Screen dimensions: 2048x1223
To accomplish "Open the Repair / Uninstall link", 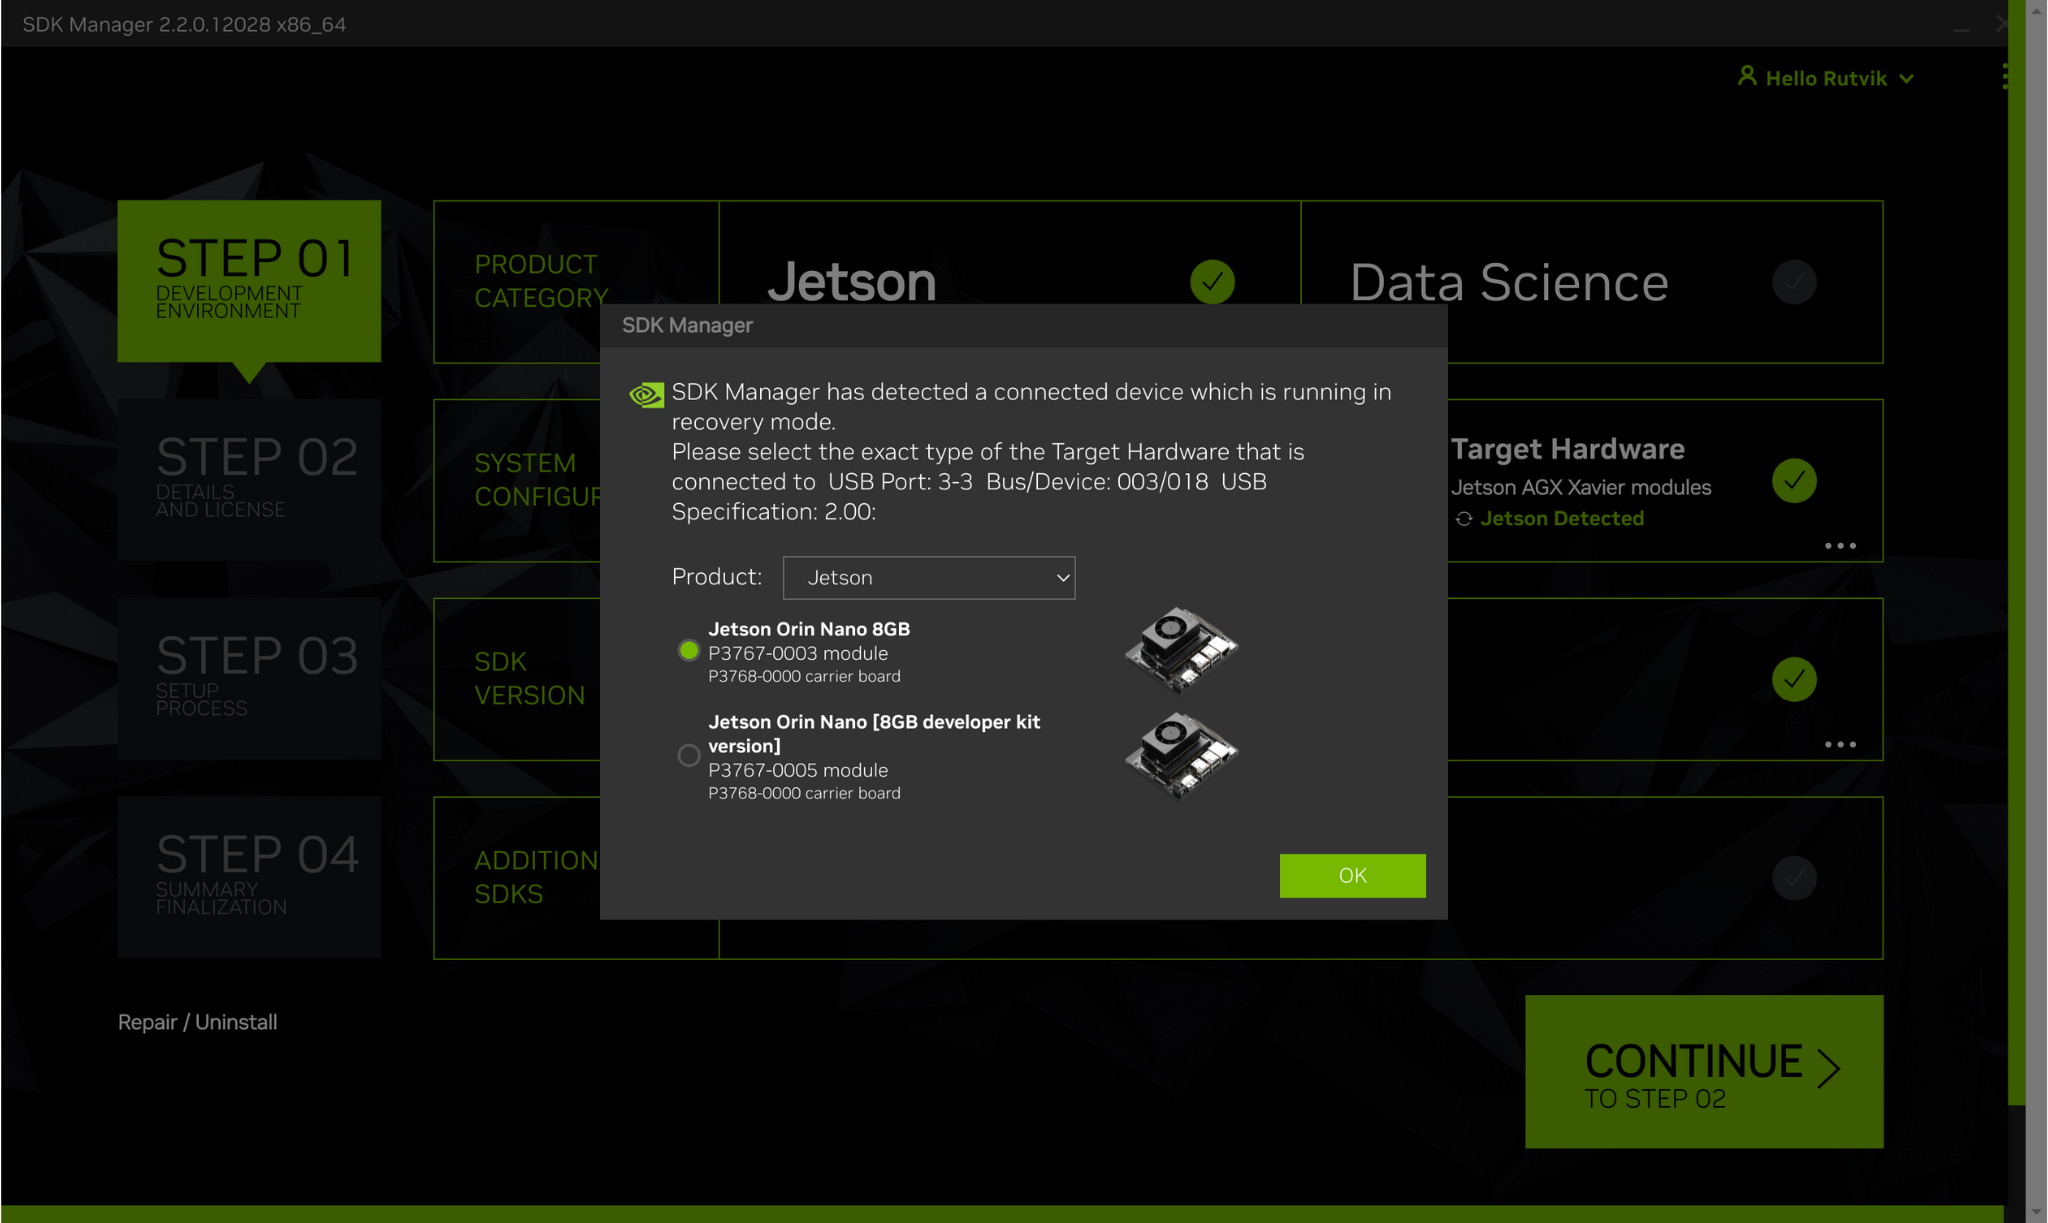I will tap(197, 1022).
